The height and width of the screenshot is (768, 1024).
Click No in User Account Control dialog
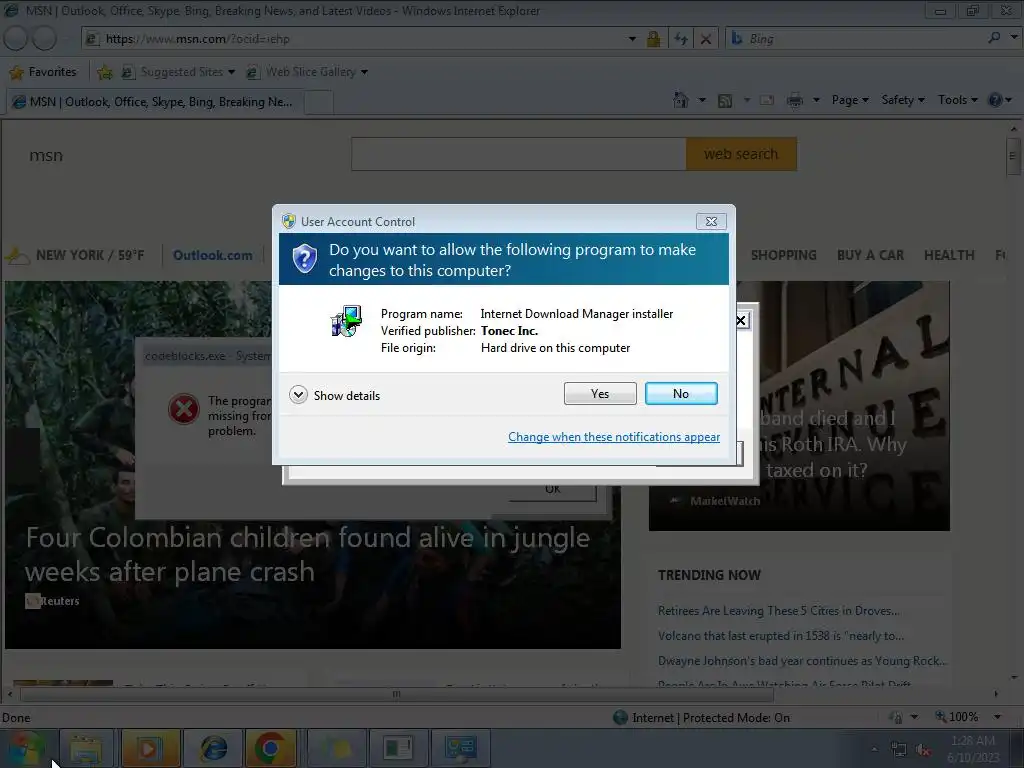point(680,394)
